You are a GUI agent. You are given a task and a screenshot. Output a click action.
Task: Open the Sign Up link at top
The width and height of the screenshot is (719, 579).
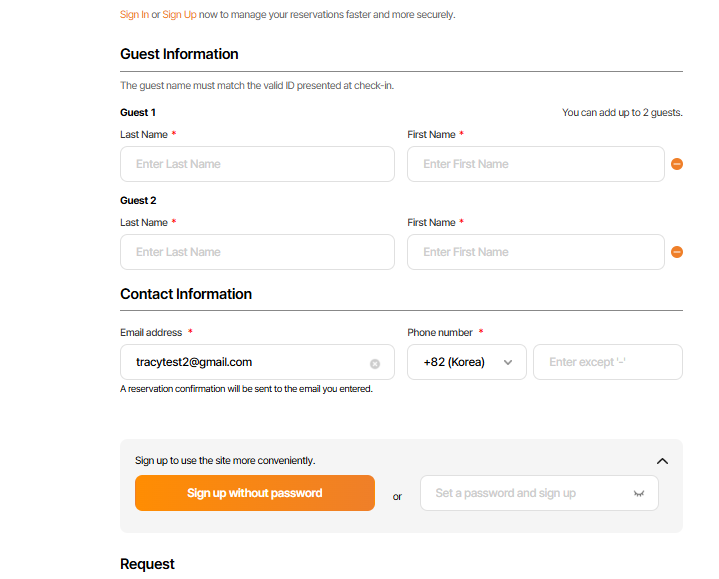coord(179,15)
